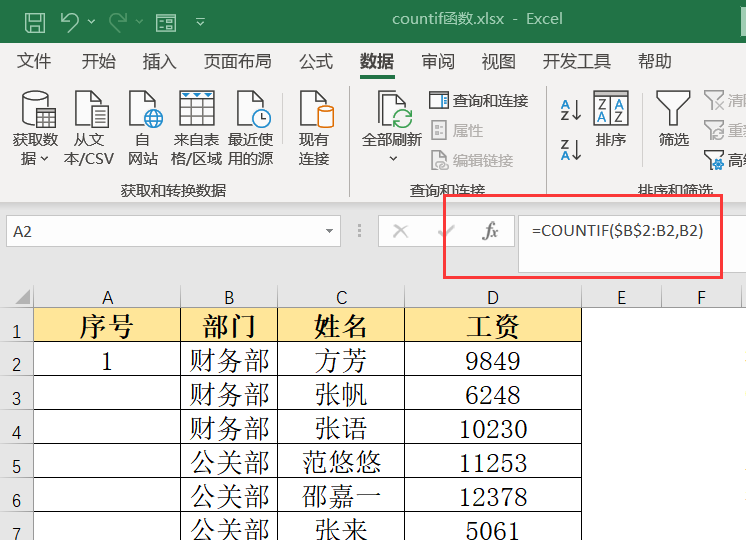746x540 pixels.
Task: Click the salary cell 12378
Action: click(x=493, y=495)
